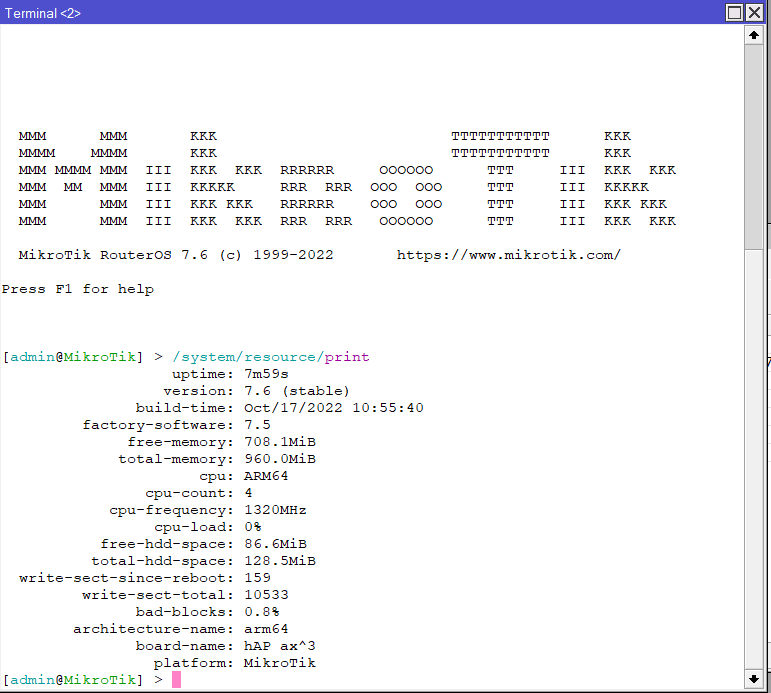Click the bad-blocks value 0.8%

[x=262, y=611]
